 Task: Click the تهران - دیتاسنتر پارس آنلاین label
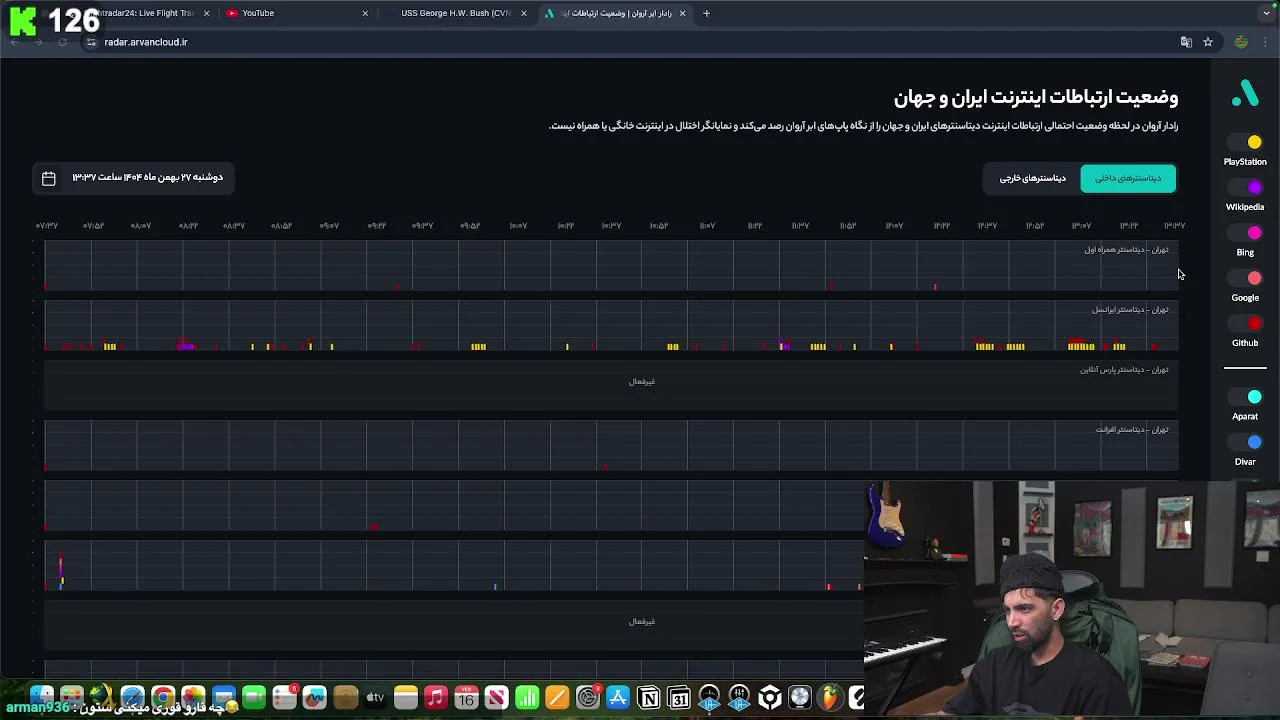1124,370
